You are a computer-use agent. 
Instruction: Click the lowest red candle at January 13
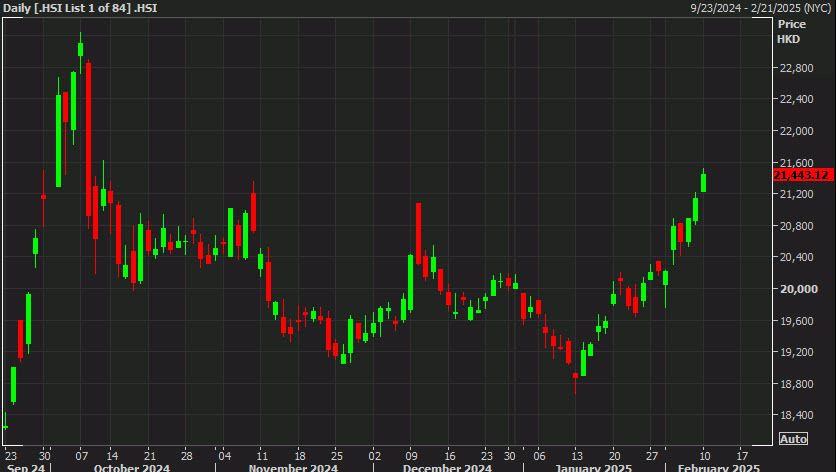tap(575, 376)
